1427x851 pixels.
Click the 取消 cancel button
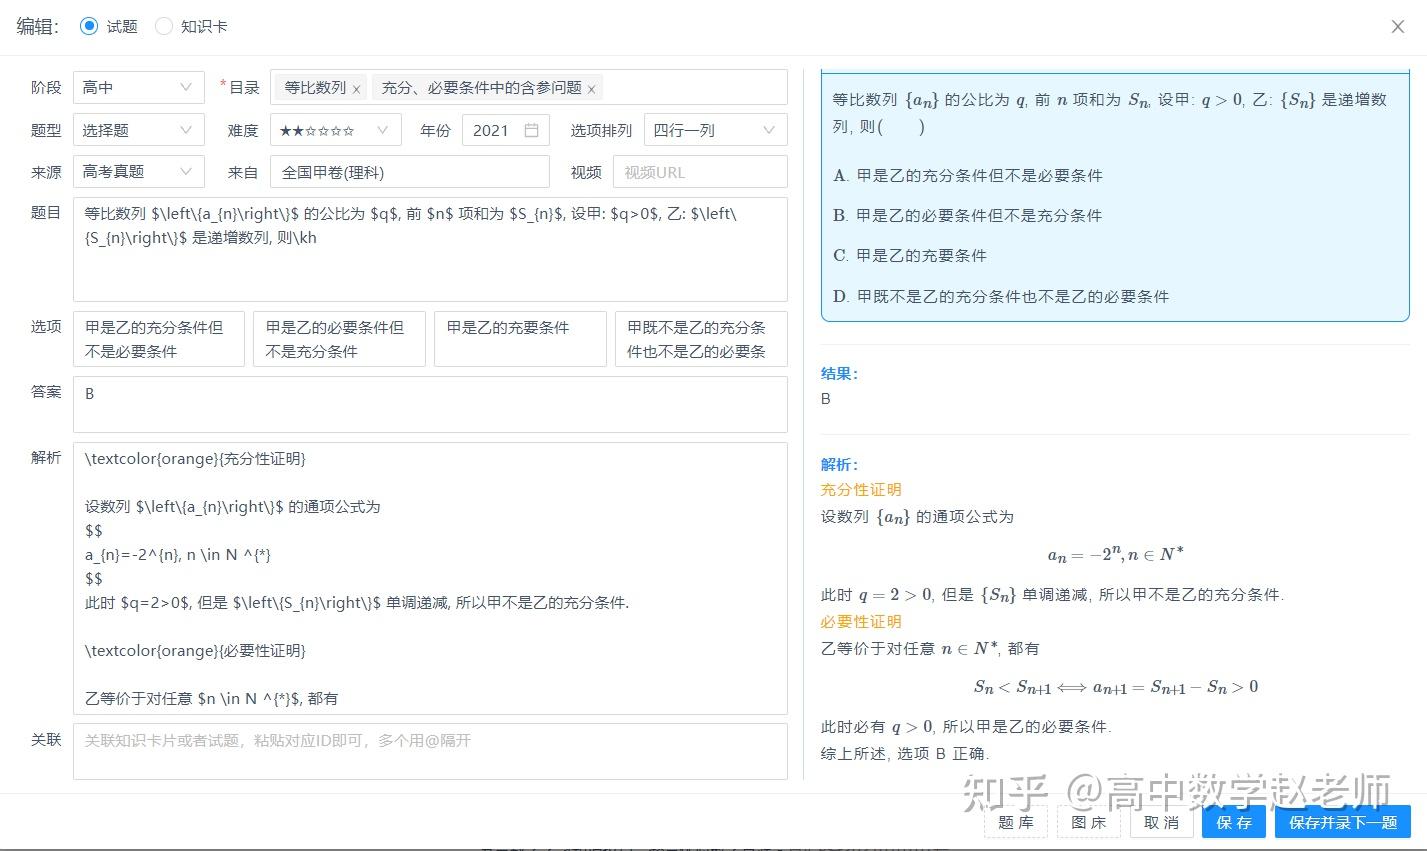point(1161,822)
